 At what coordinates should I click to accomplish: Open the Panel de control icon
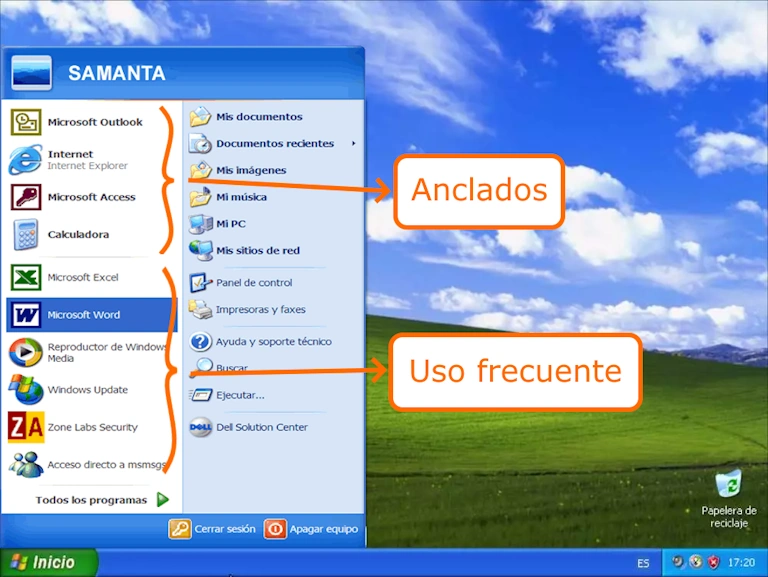pos(200,283)
